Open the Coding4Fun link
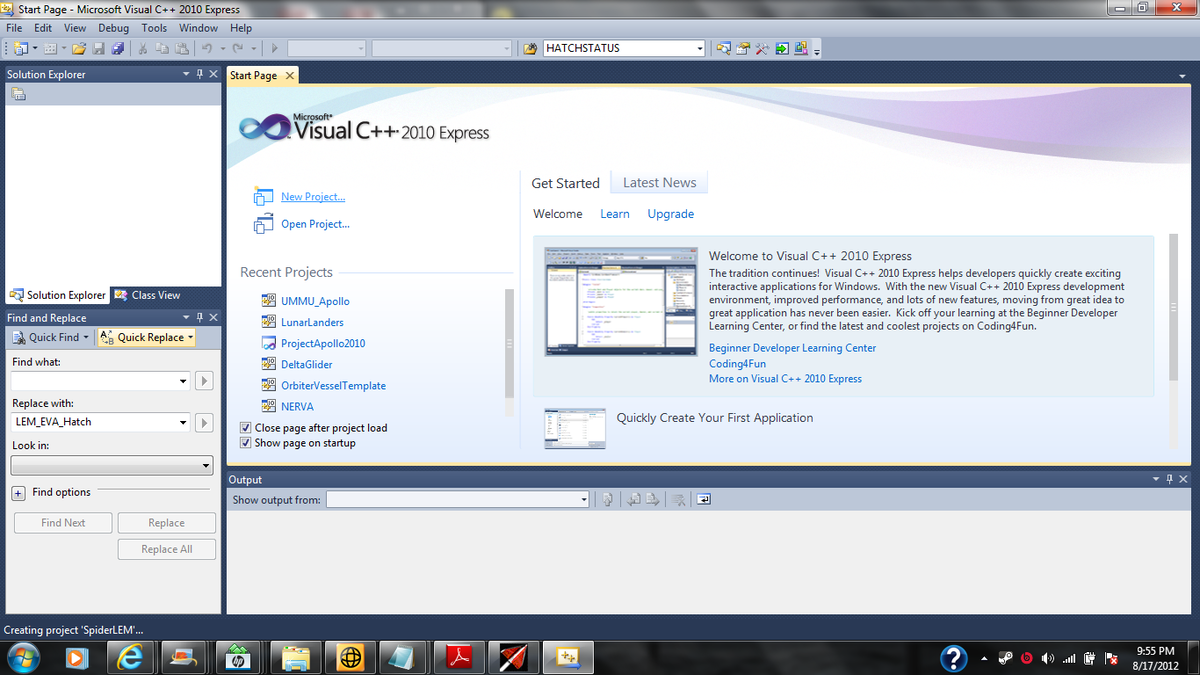 (737, 364)
